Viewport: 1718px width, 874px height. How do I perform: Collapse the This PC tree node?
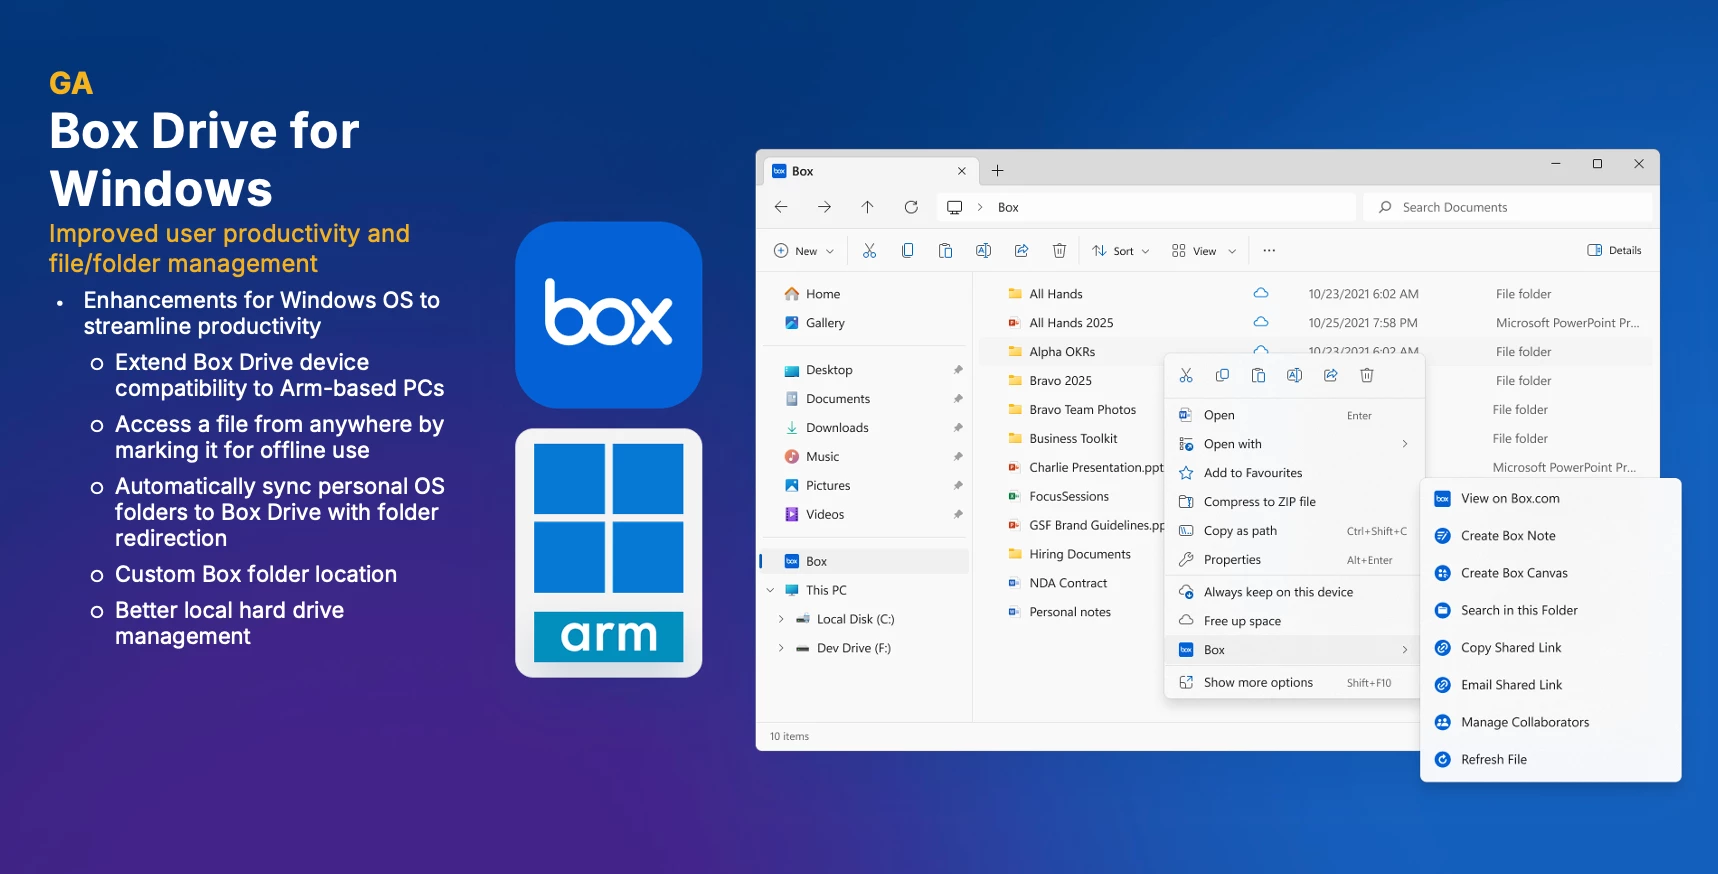770,590
